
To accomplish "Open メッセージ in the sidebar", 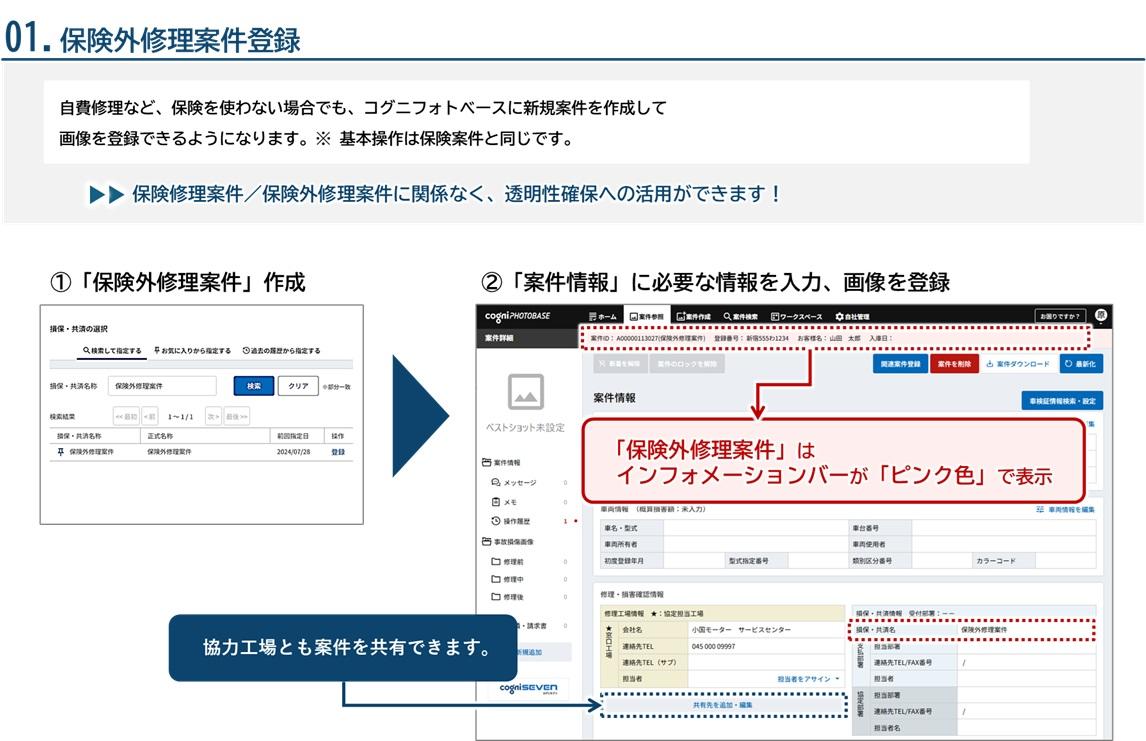I will [x=520, y=483].
